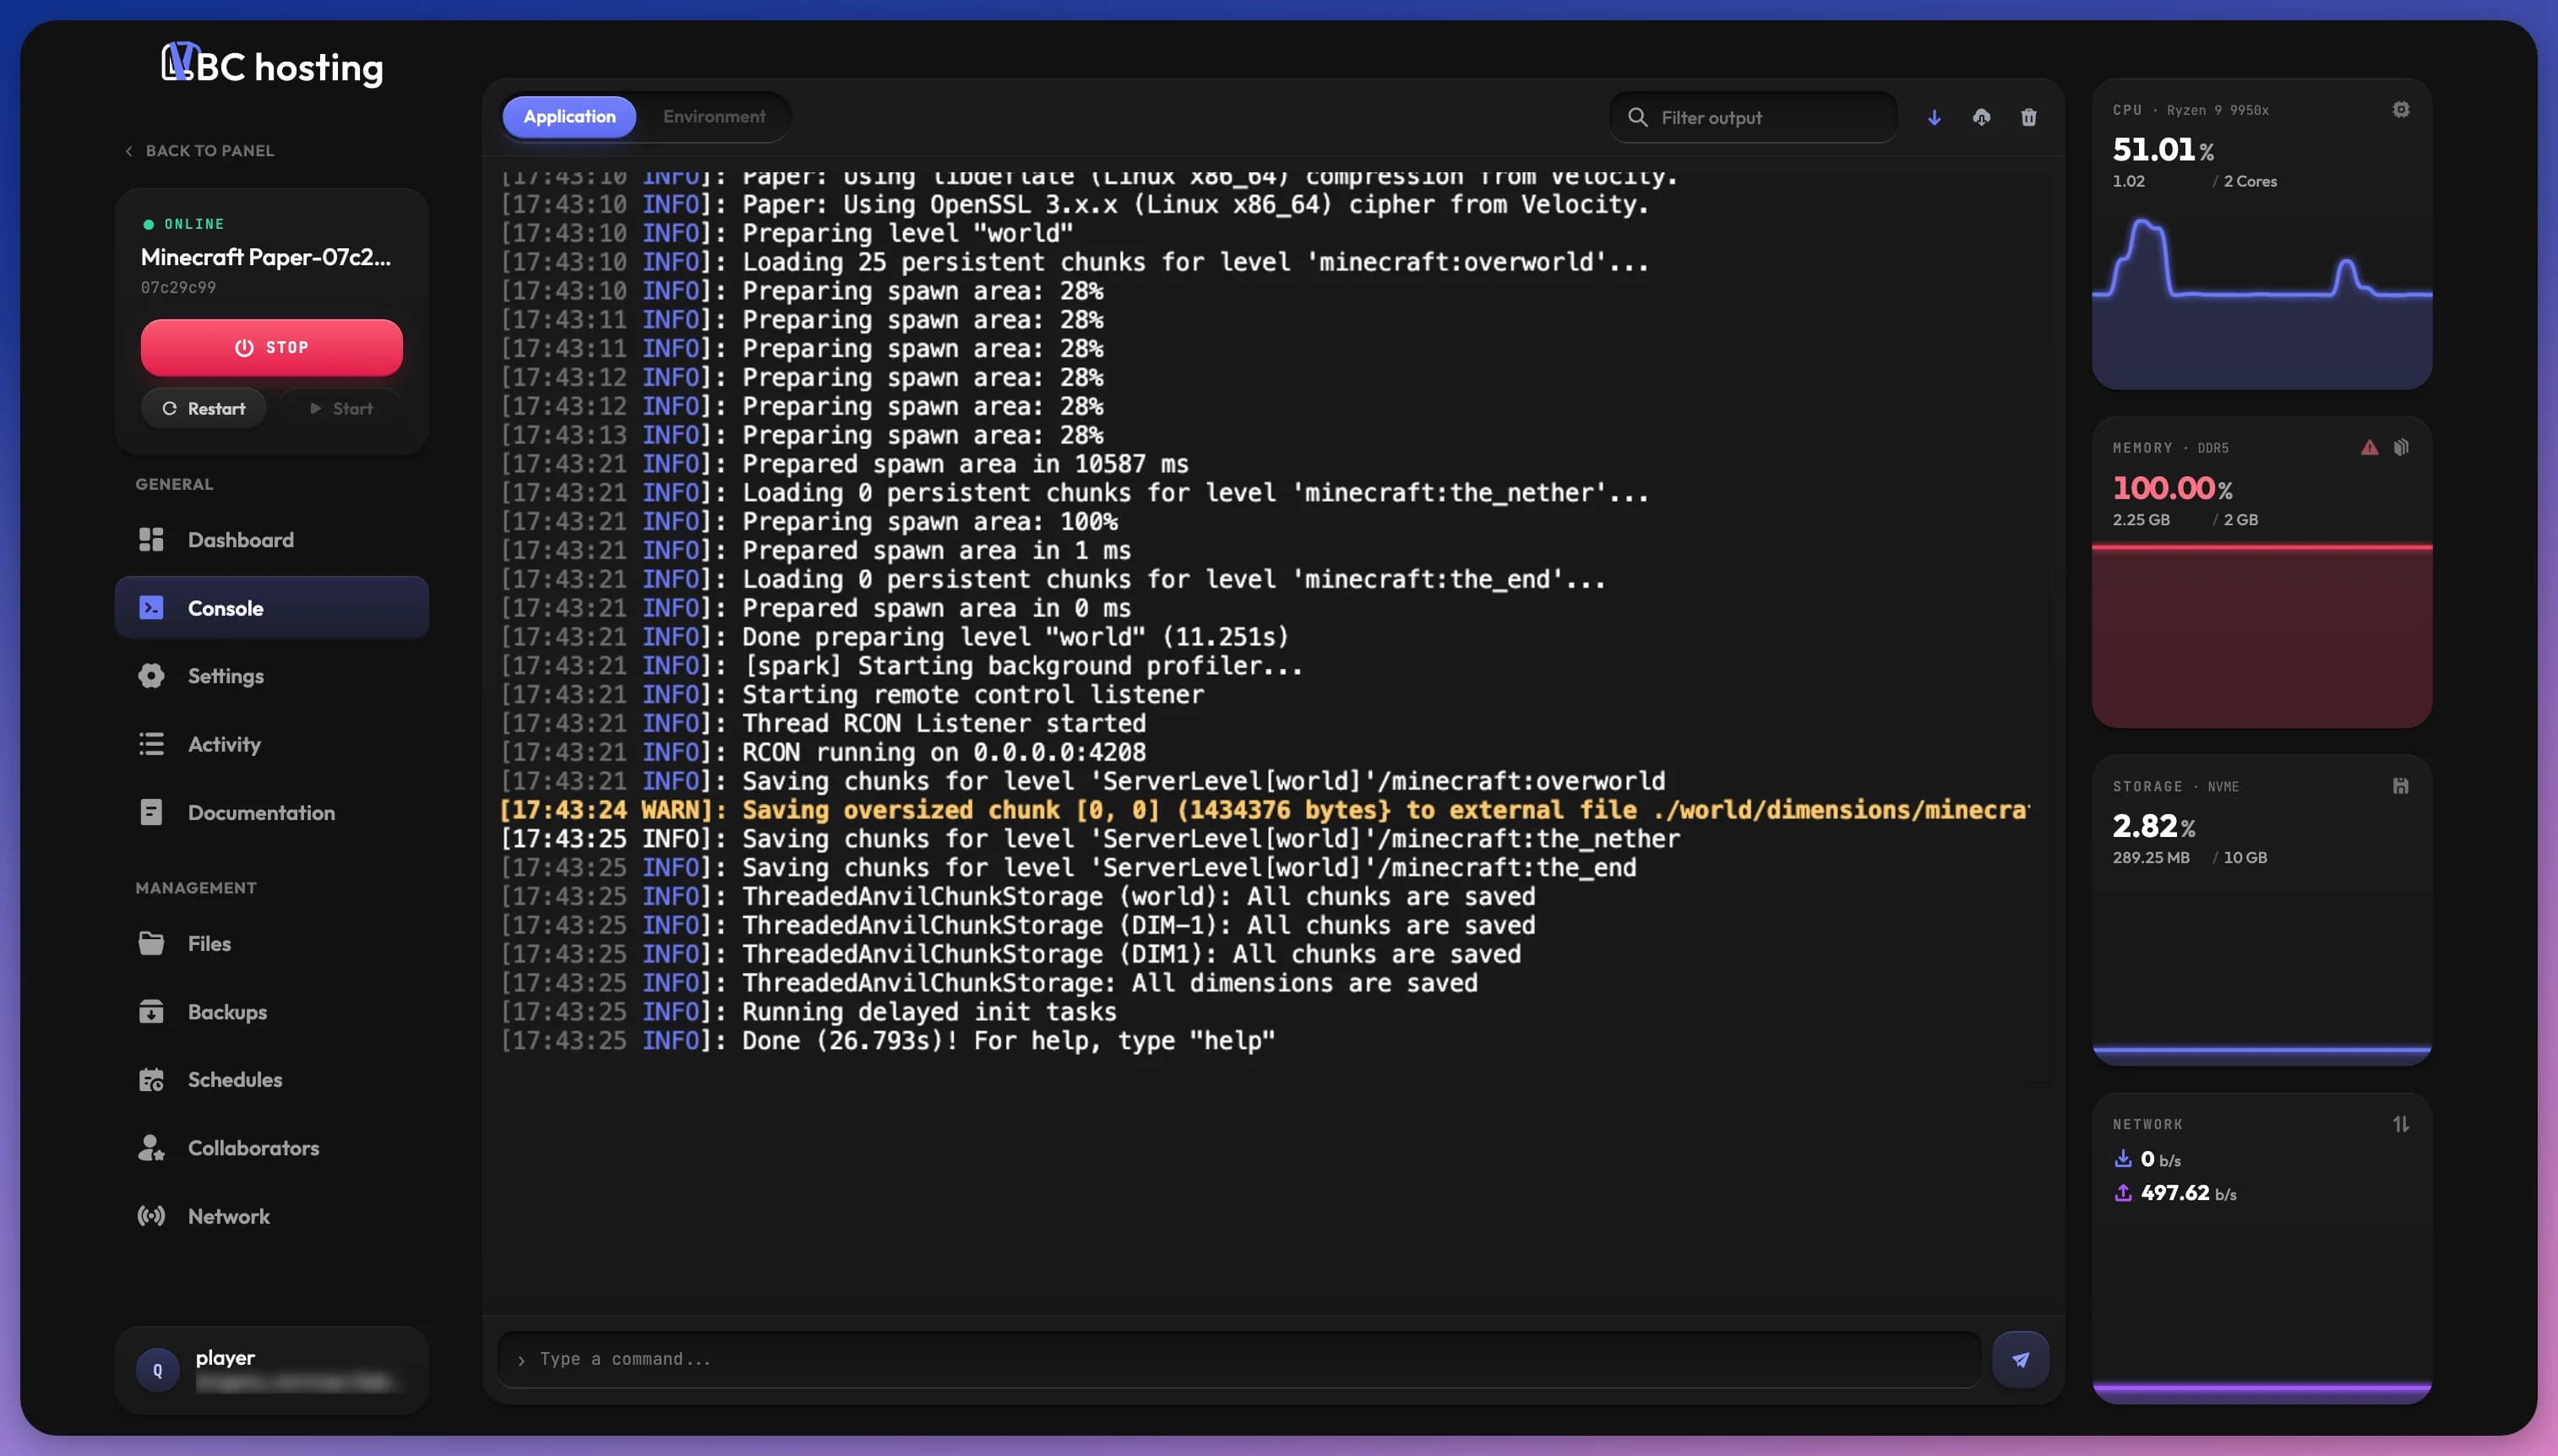Restart the server
Viewport: 2558px width, 1456px height.
(x=204, y=408)
